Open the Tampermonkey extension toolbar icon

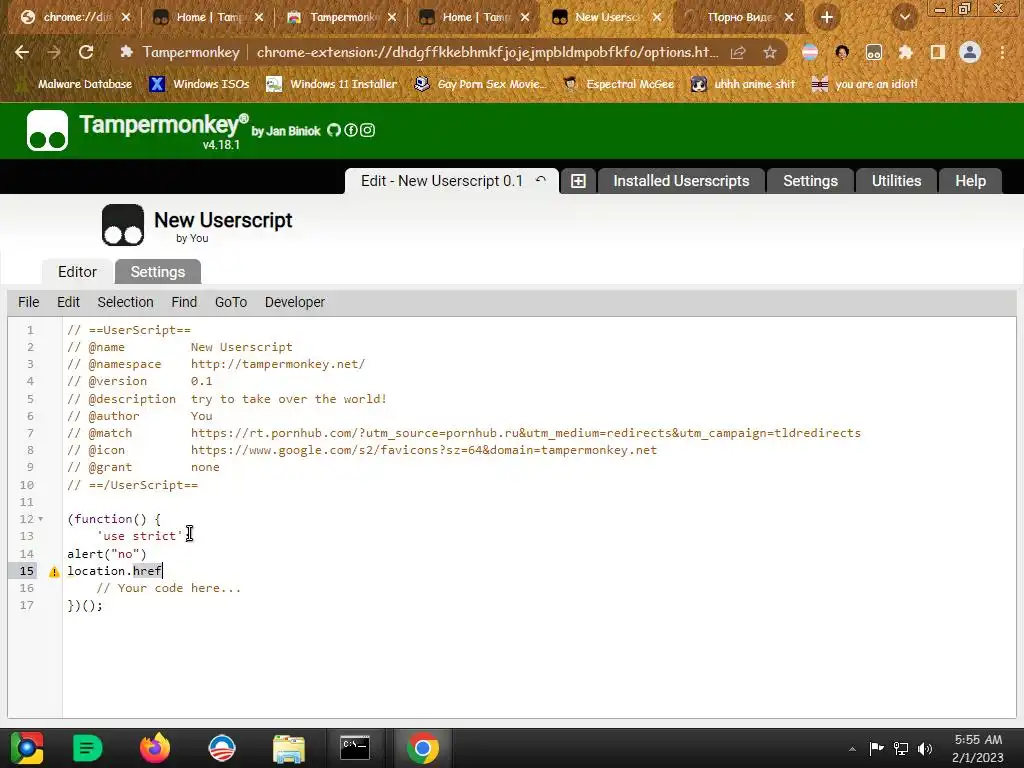(874, 52)
